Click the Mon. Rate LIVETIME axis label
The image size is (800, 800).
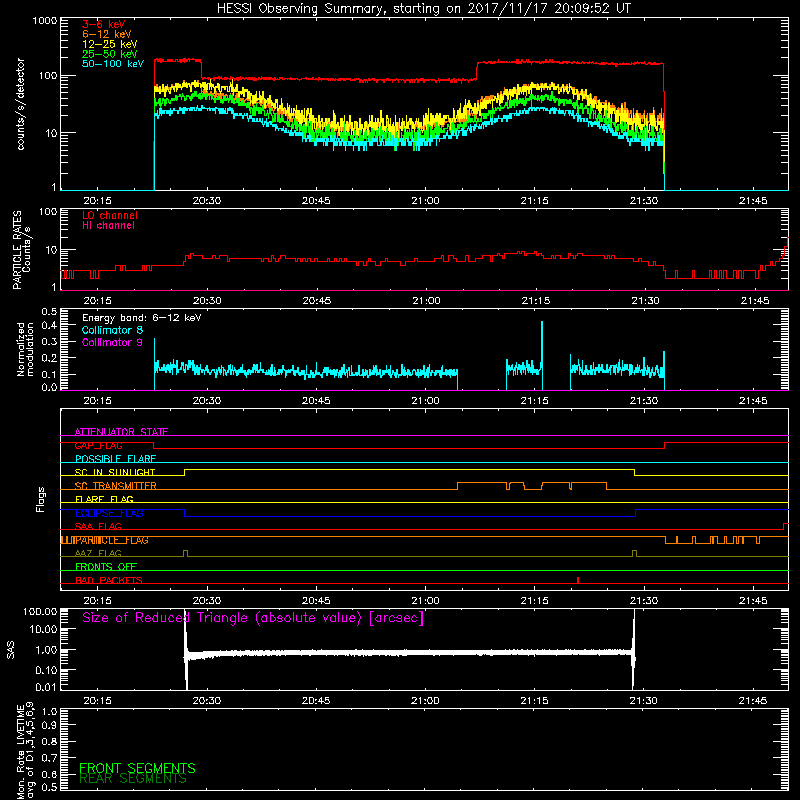pyautogui.click(x=25, y=750)
